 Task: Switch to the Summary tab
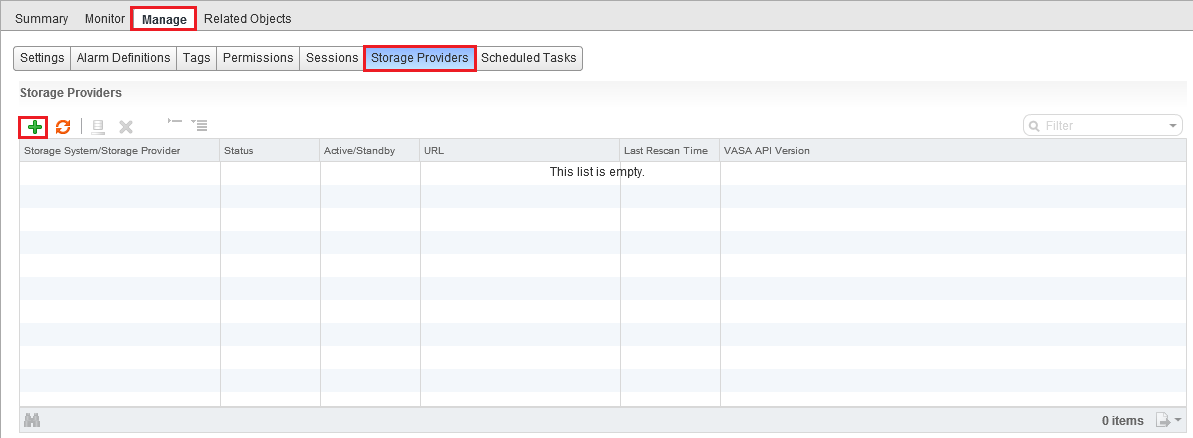pos(41,18)
